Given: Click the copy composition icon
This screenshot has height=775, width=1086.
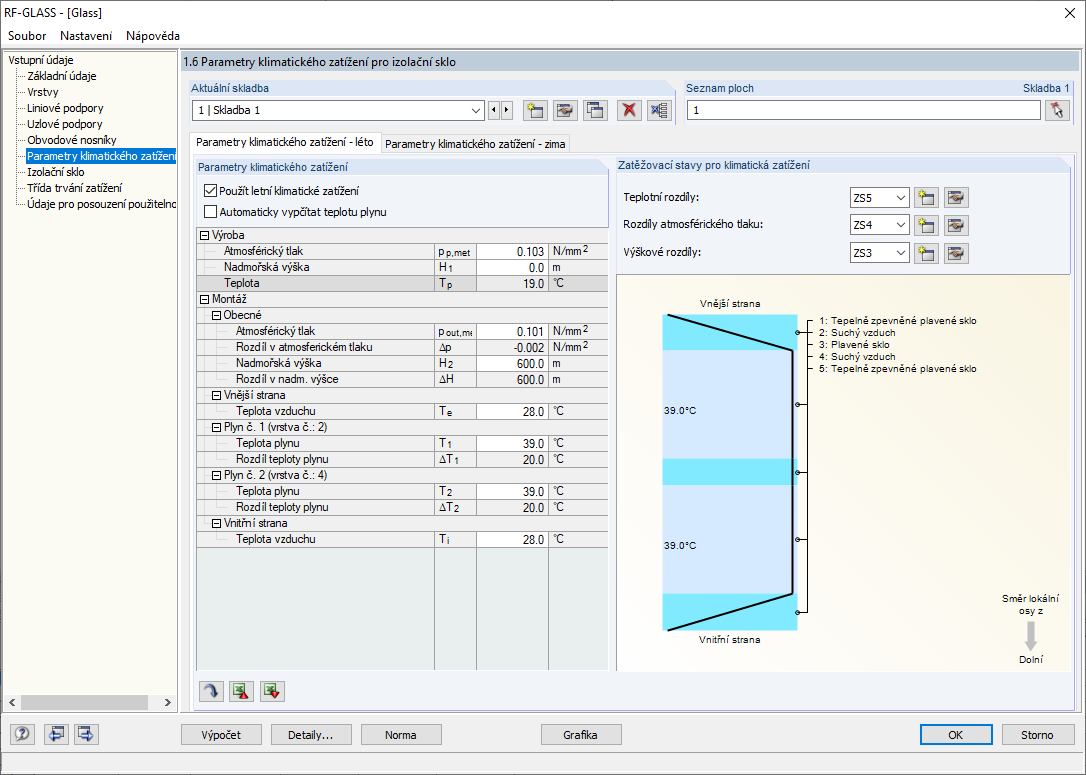Looking at the screenshot, I should [596, 110].
